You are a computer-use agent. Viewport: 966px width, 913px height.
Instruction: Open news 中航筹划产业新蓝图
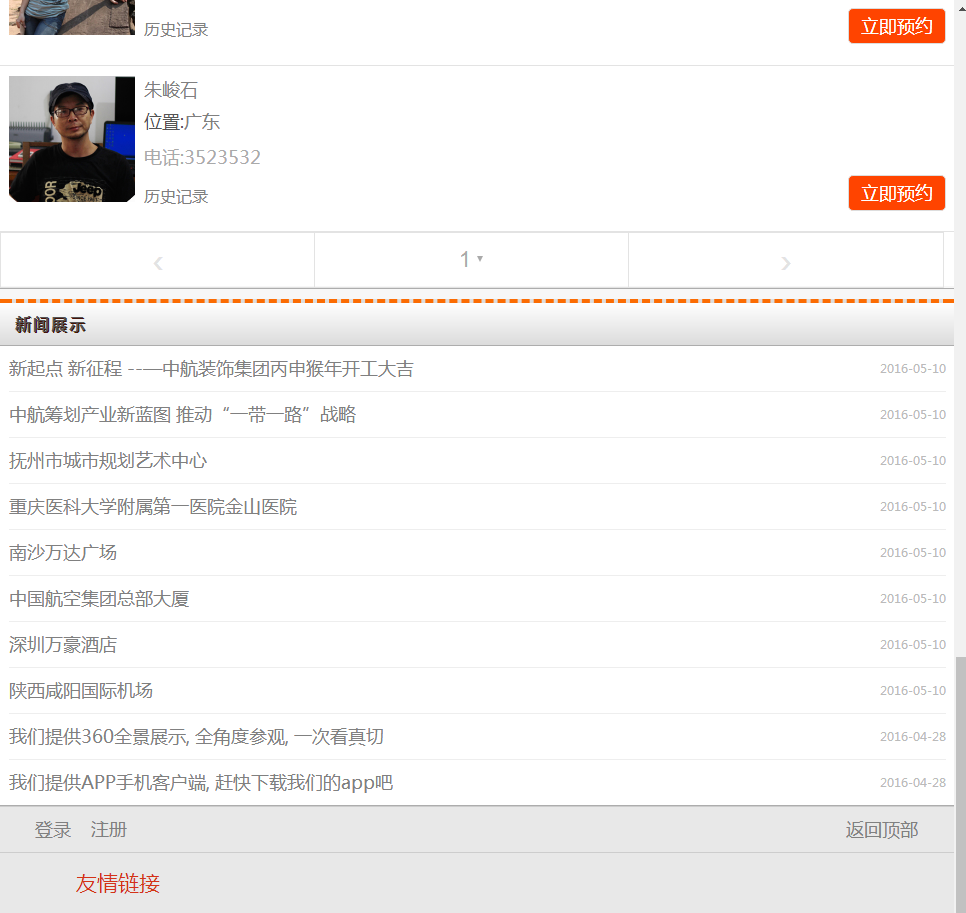tap(183, 415)
